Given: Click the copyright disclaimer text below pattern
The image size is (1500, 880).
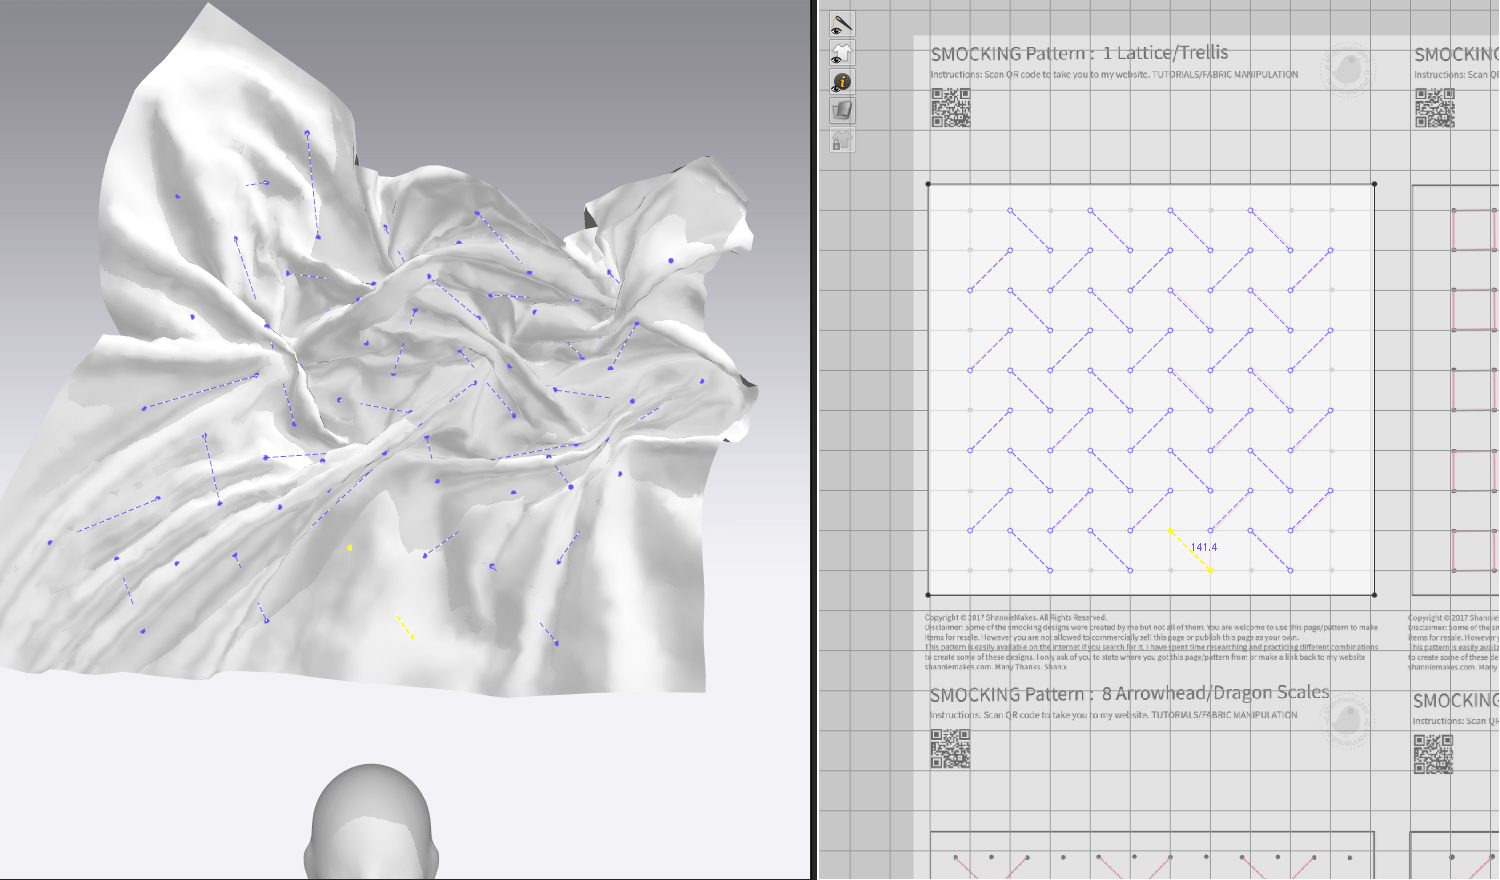Looking at the screenshot, I should [x=1150, y=642].
